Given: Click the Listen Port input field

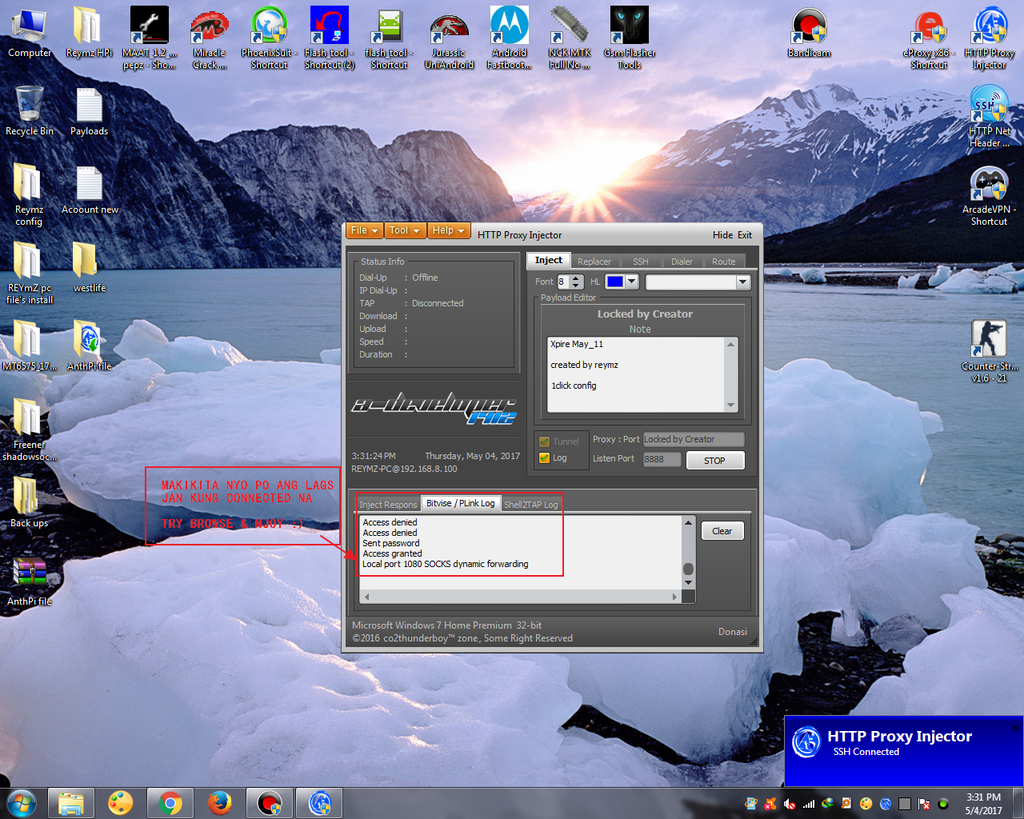Looking at the screenshot, I should 662,460.
